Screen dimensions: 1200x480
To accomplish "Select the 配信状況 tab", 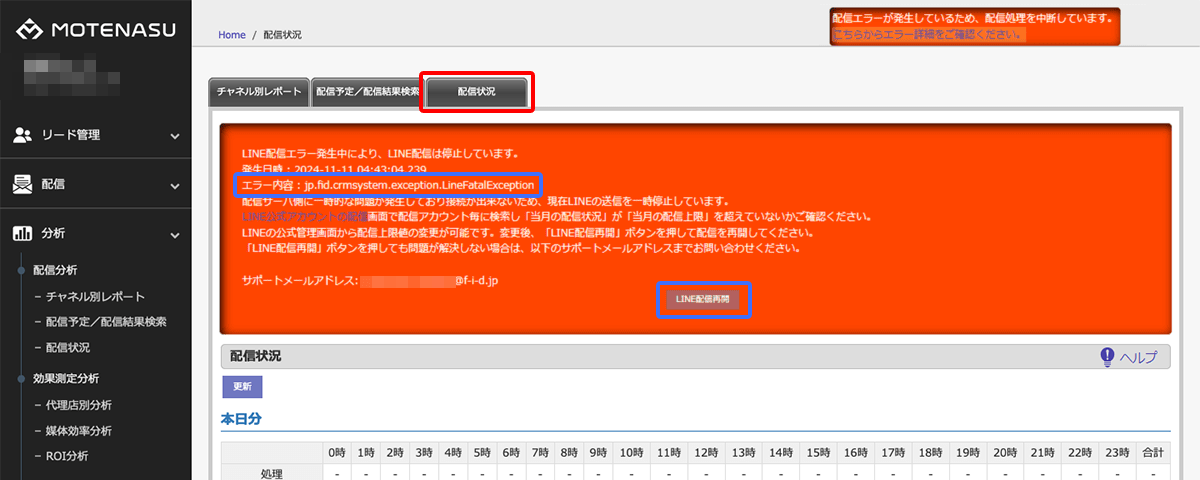I will pyautogui.click(x=476, y=92).
